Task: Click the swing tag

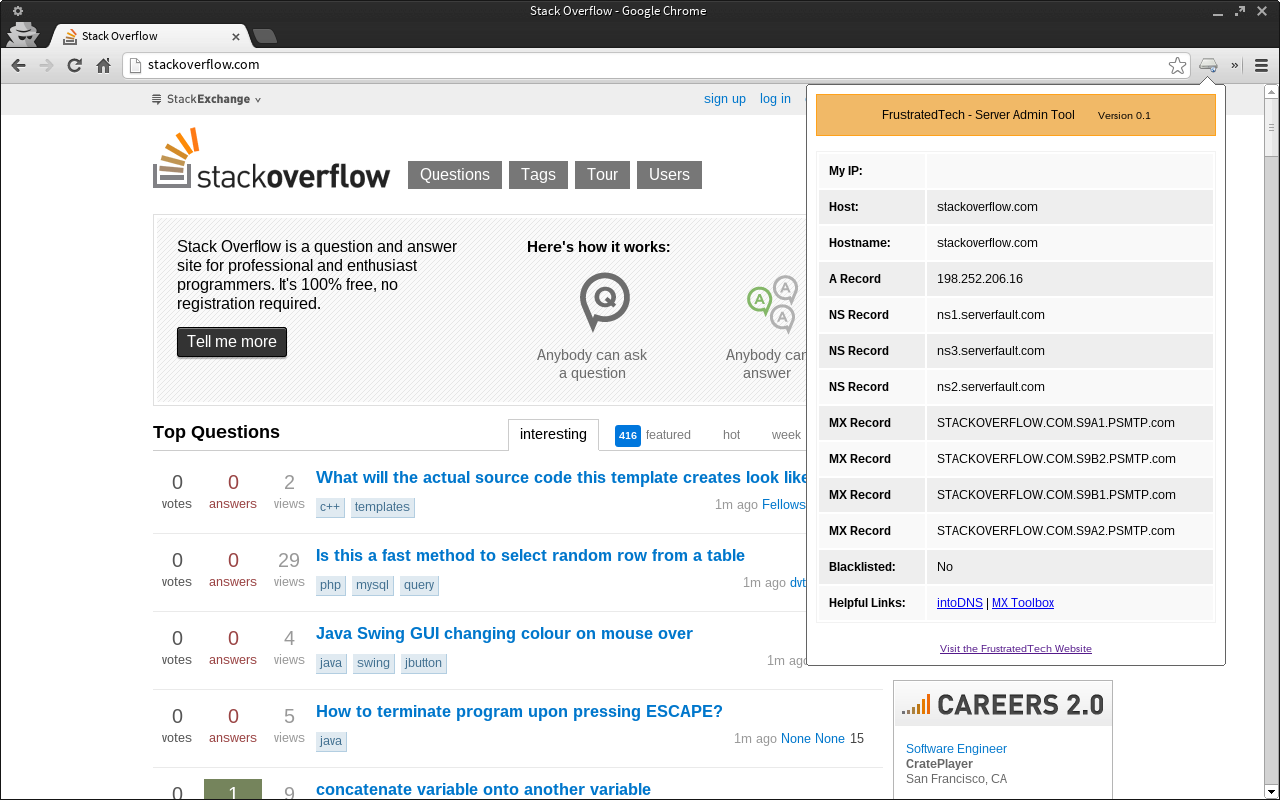Action: coord(374,663)
